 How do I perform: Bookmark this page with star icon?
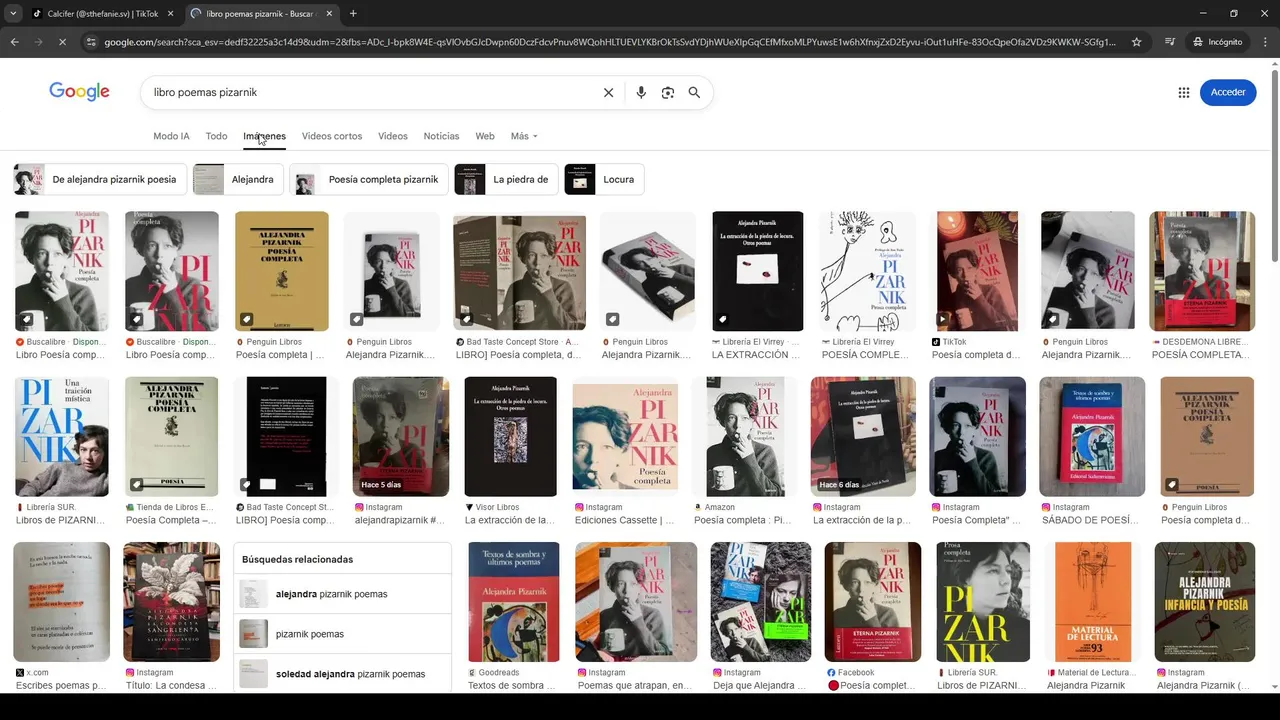[x=1136, y=42]
